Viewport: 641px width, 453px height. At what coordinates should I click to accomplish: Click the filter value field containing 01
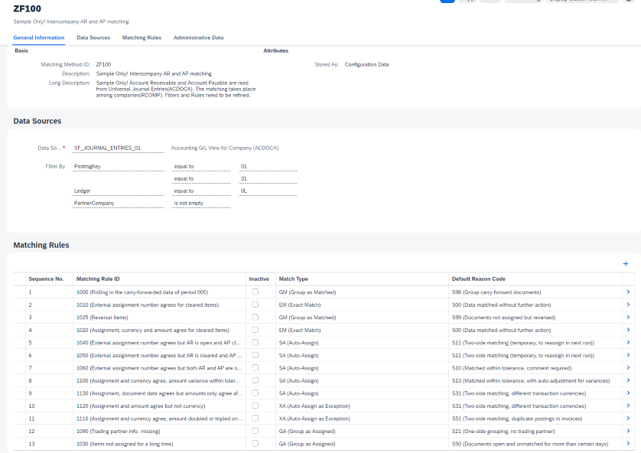268,166
